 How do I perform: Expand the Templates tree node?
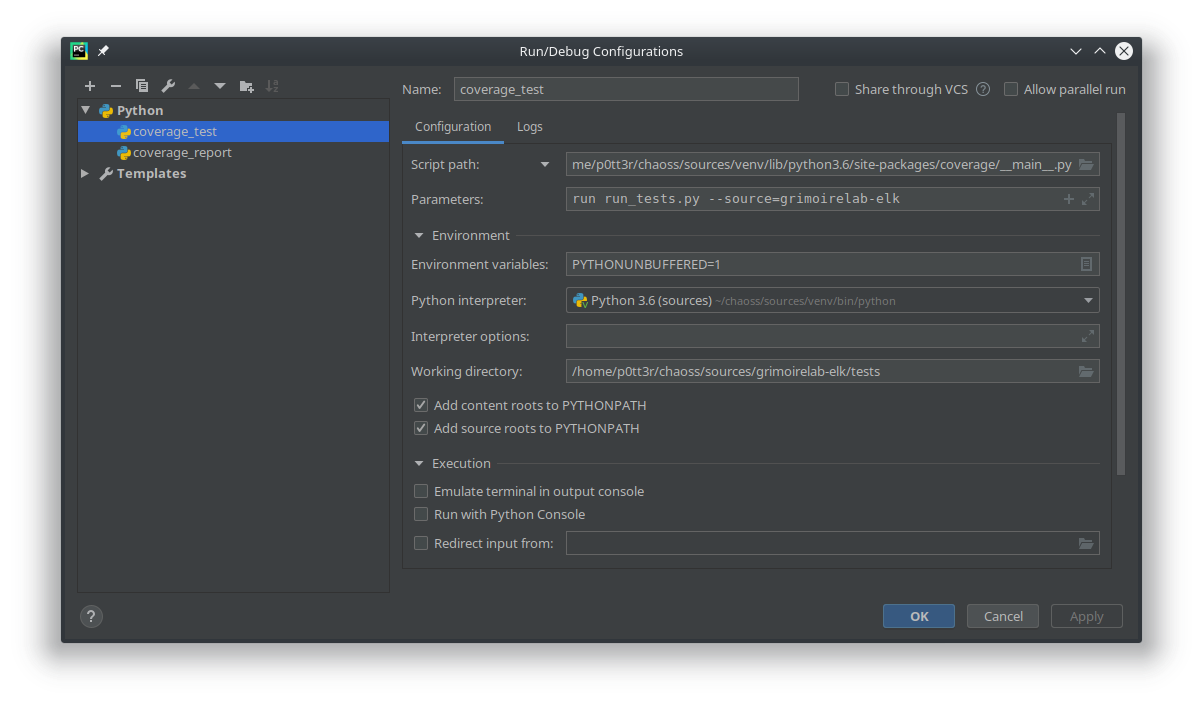click(85, 173)
